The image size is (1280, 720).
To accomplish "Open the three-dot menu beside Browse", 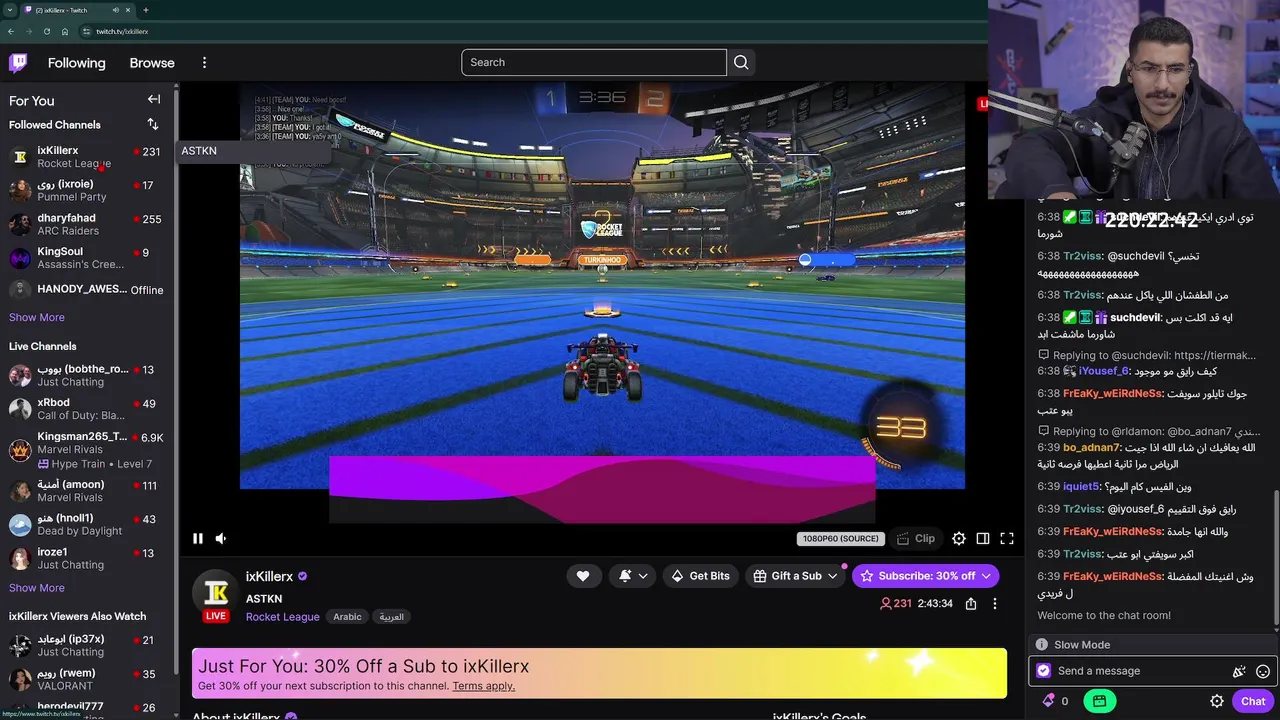I will [204, 63].
